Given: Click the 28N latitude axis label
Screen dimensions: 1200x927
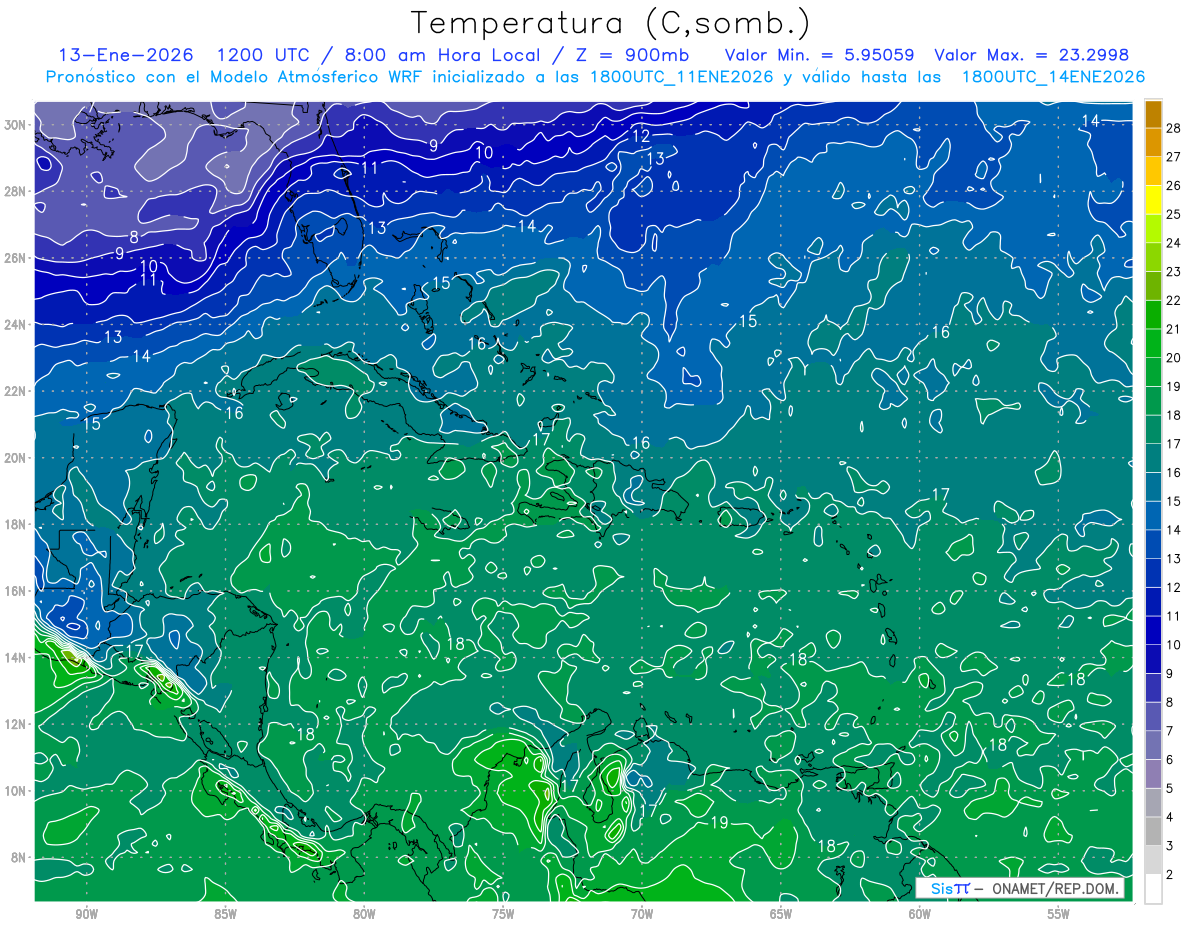Looking at the screenshot, I should point(17,191).
